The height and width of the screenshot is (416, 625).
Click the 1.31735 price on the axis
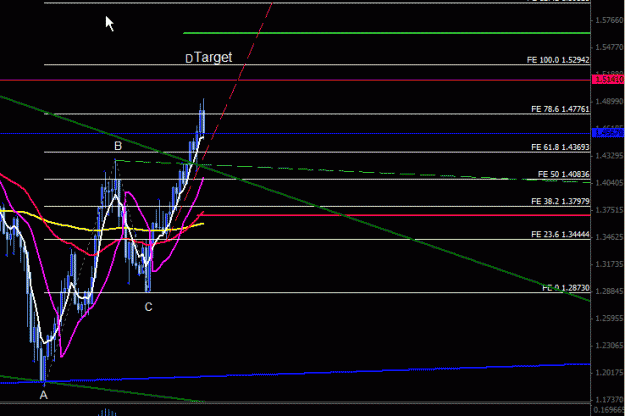pyautogui.click(x=609, y=264)
